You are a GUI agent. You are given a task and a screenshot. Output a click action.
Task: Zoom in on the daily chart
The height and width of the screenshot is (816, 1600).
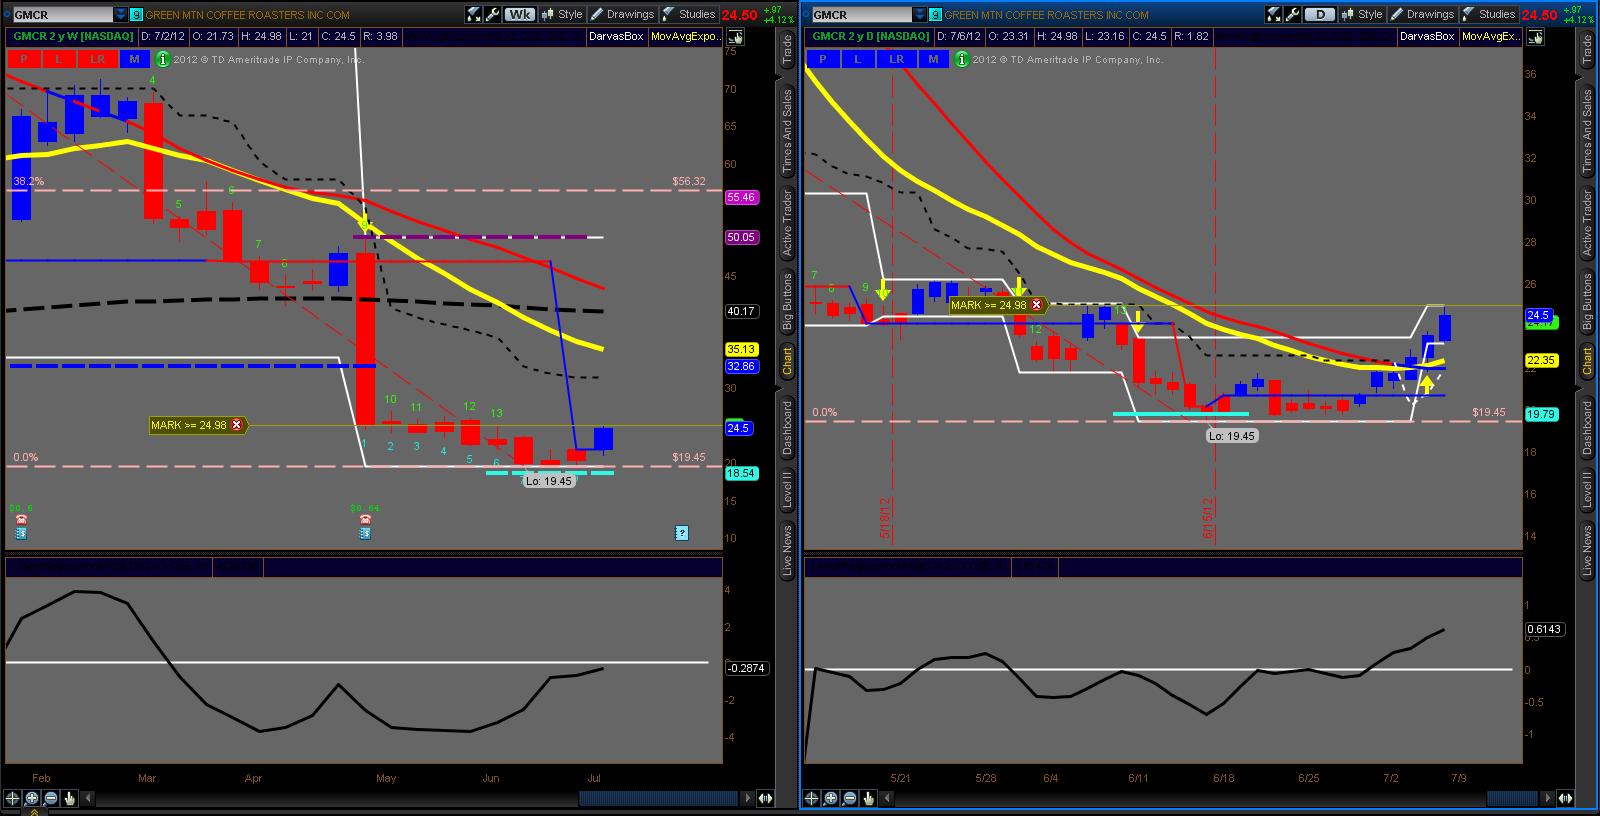pyautogui.click(x=832, y=798)
